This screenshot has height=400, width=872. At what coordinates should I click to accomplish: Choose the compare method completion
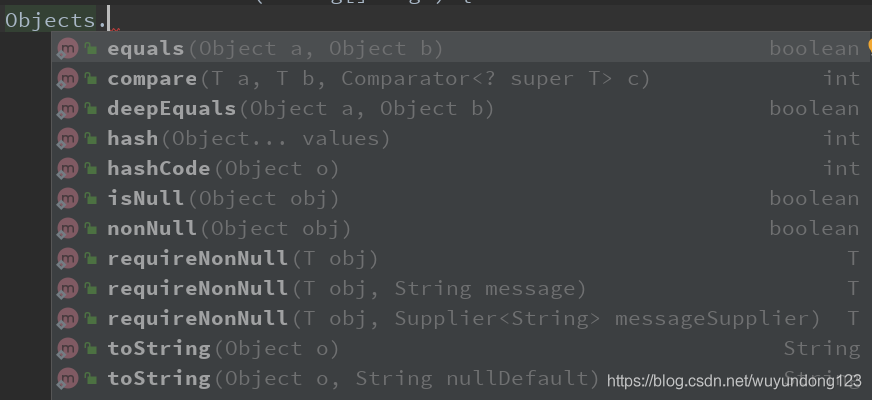click(462, 78)
